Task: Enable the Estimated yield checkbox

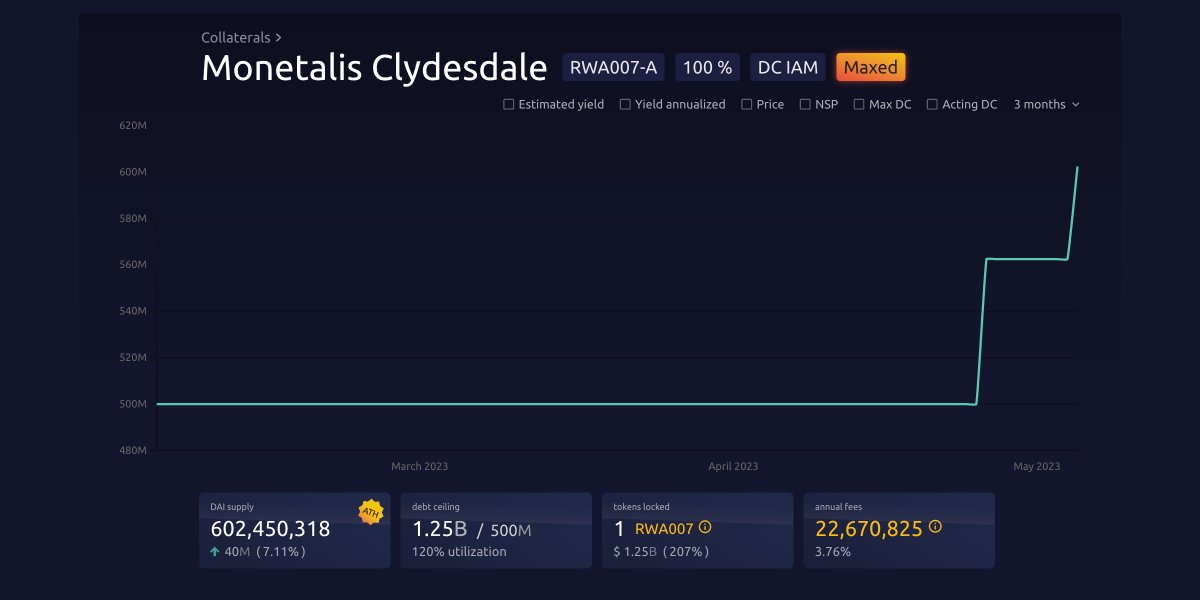Action: coord(509,104)
